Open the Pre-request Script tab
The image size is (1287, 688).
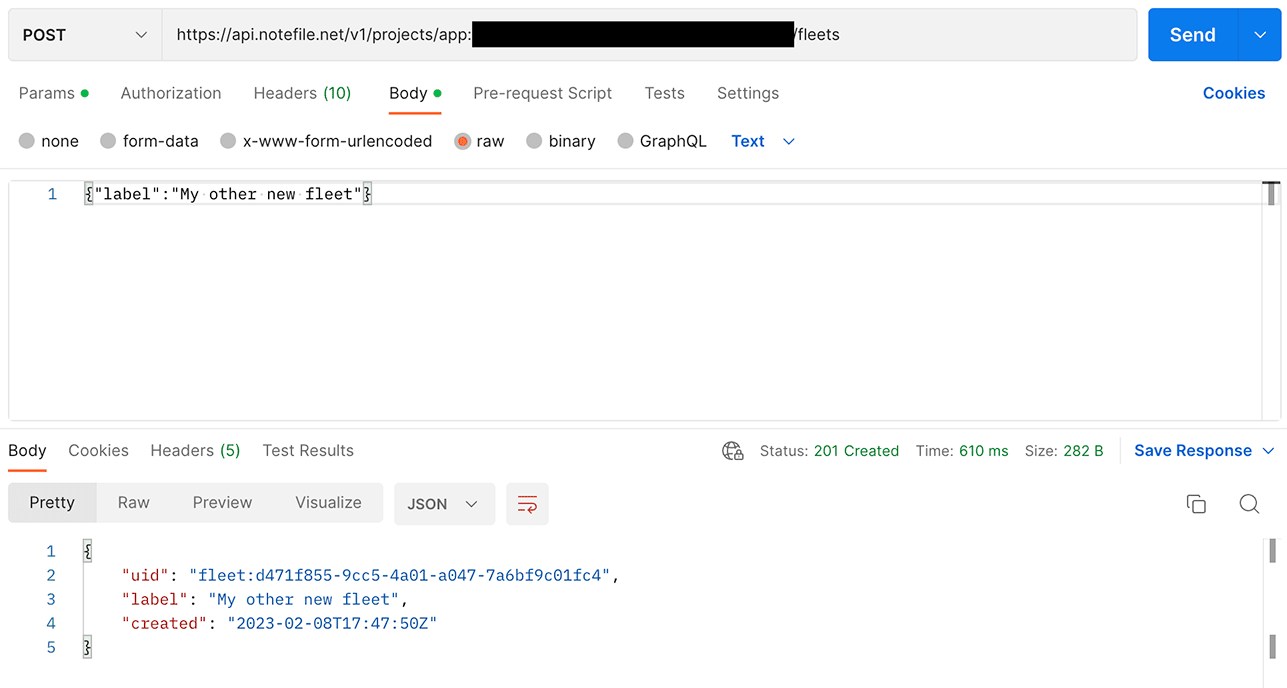(x=542, y=93)
